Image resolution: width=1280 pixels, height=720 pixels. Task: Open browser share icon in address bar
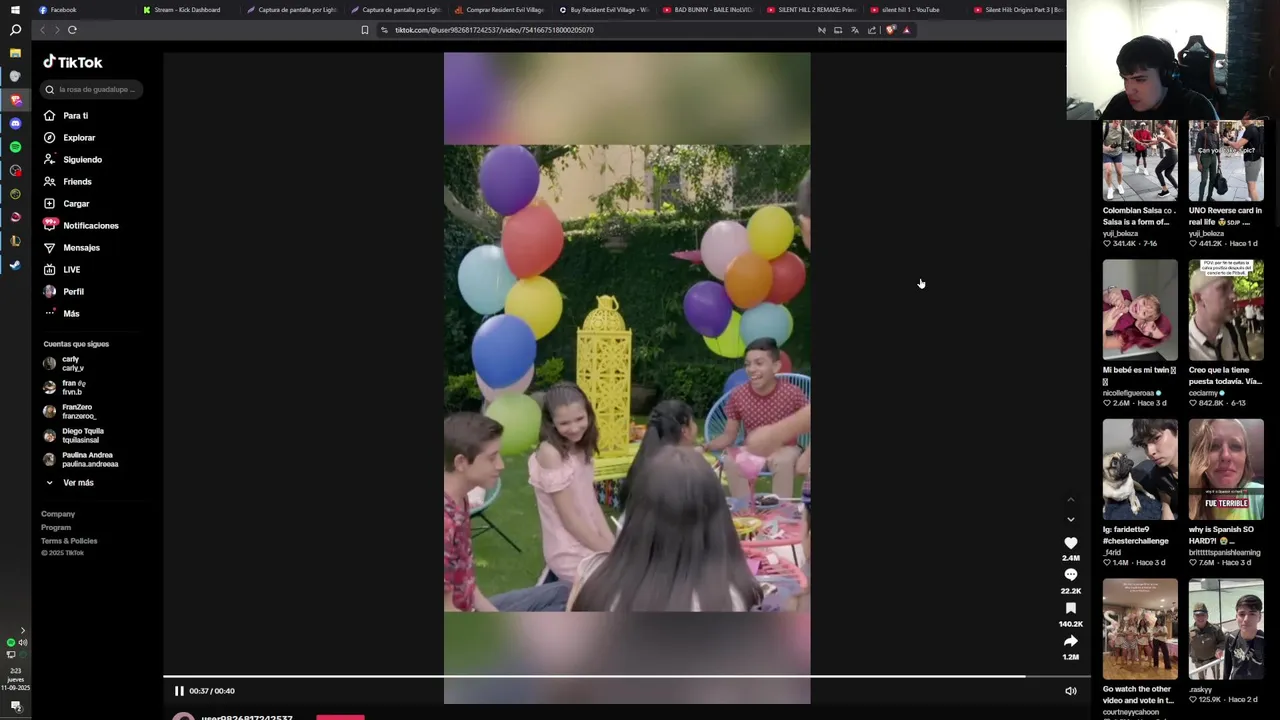[x=871, y=30]
